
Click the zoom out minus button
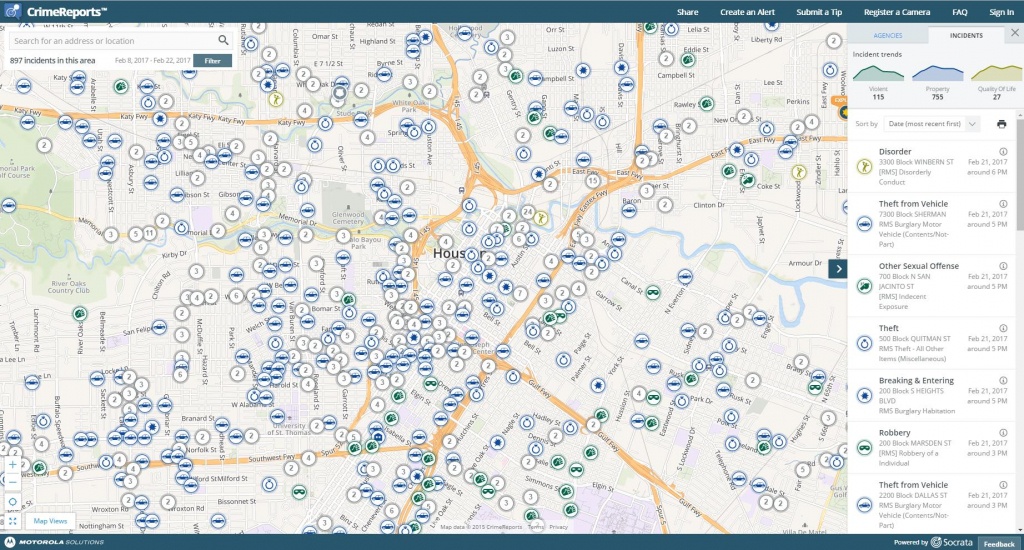pos(12,482)
